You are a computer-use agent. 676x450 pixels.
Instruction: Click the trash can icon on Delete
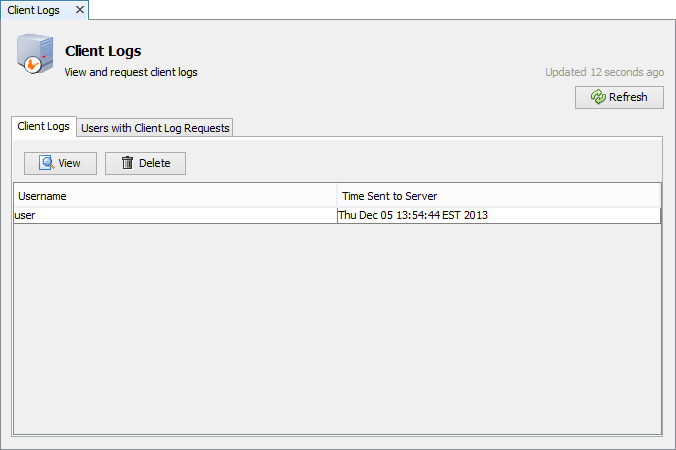click(x=127, y=163)
